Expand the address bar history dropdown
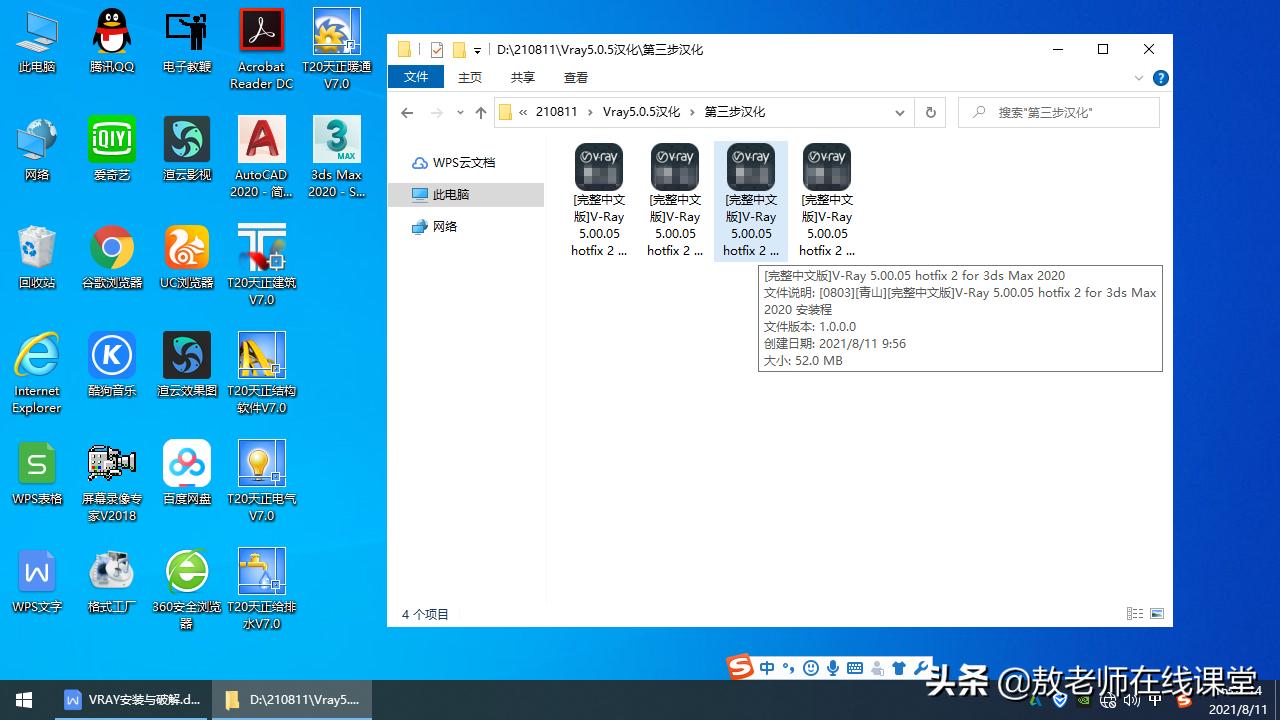This screenshot has height=720, width=1280. coord(899,113)
